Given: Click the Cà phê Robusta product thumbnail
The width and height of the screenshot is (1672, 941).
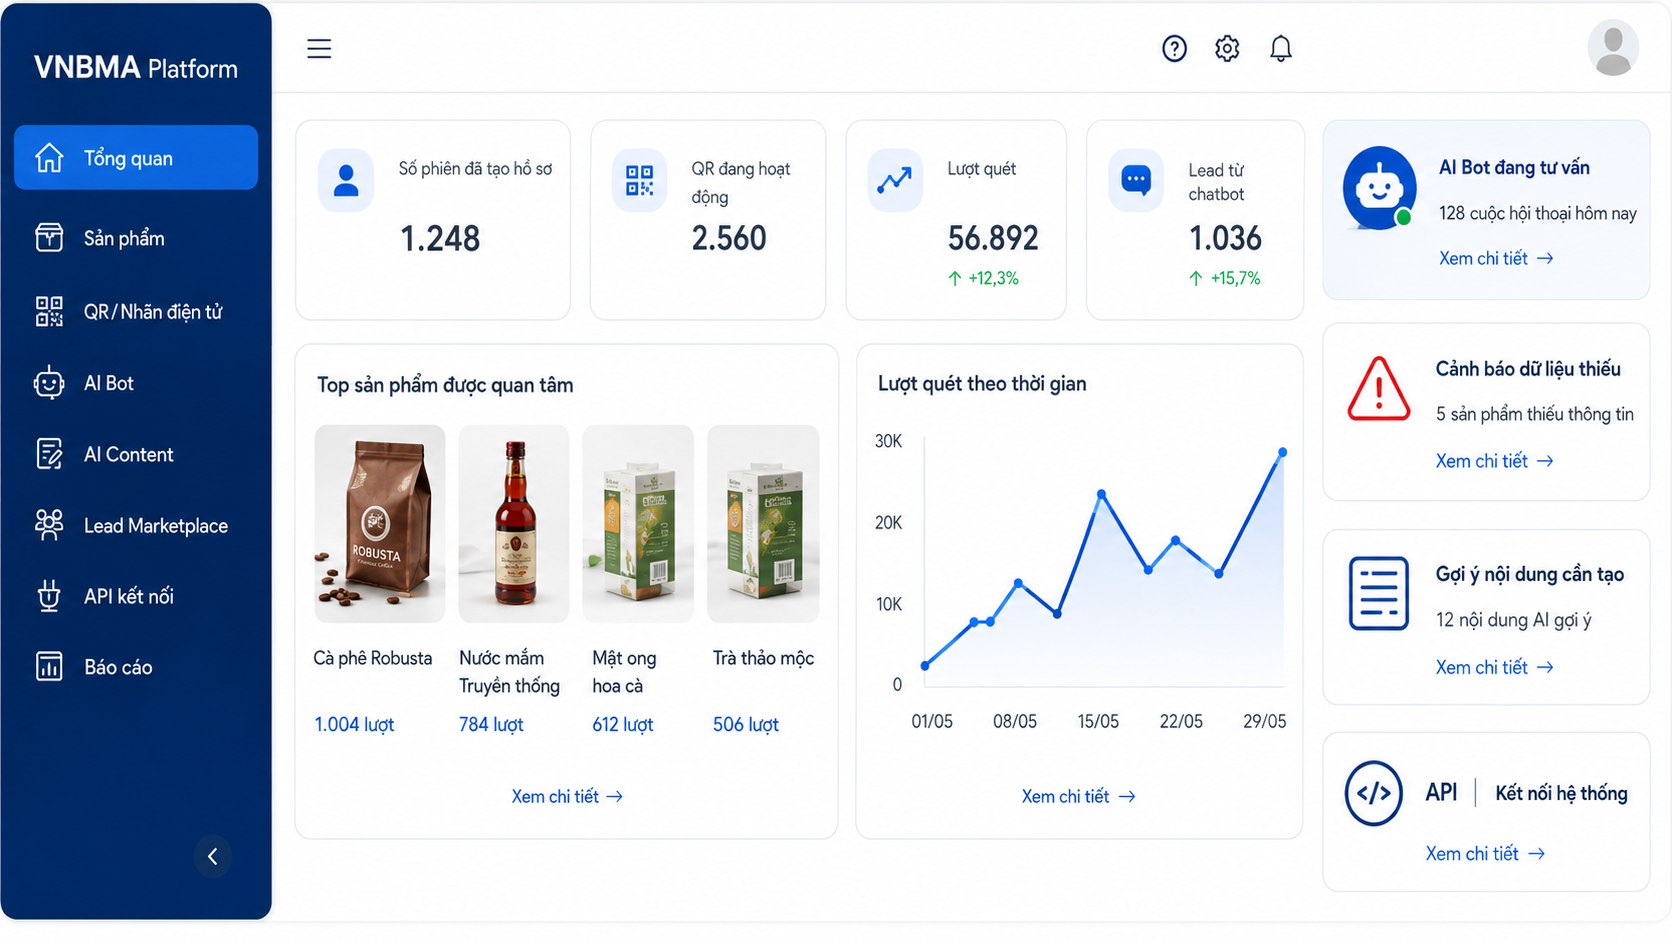Looking at the screenshot, I should pos(380,523).
